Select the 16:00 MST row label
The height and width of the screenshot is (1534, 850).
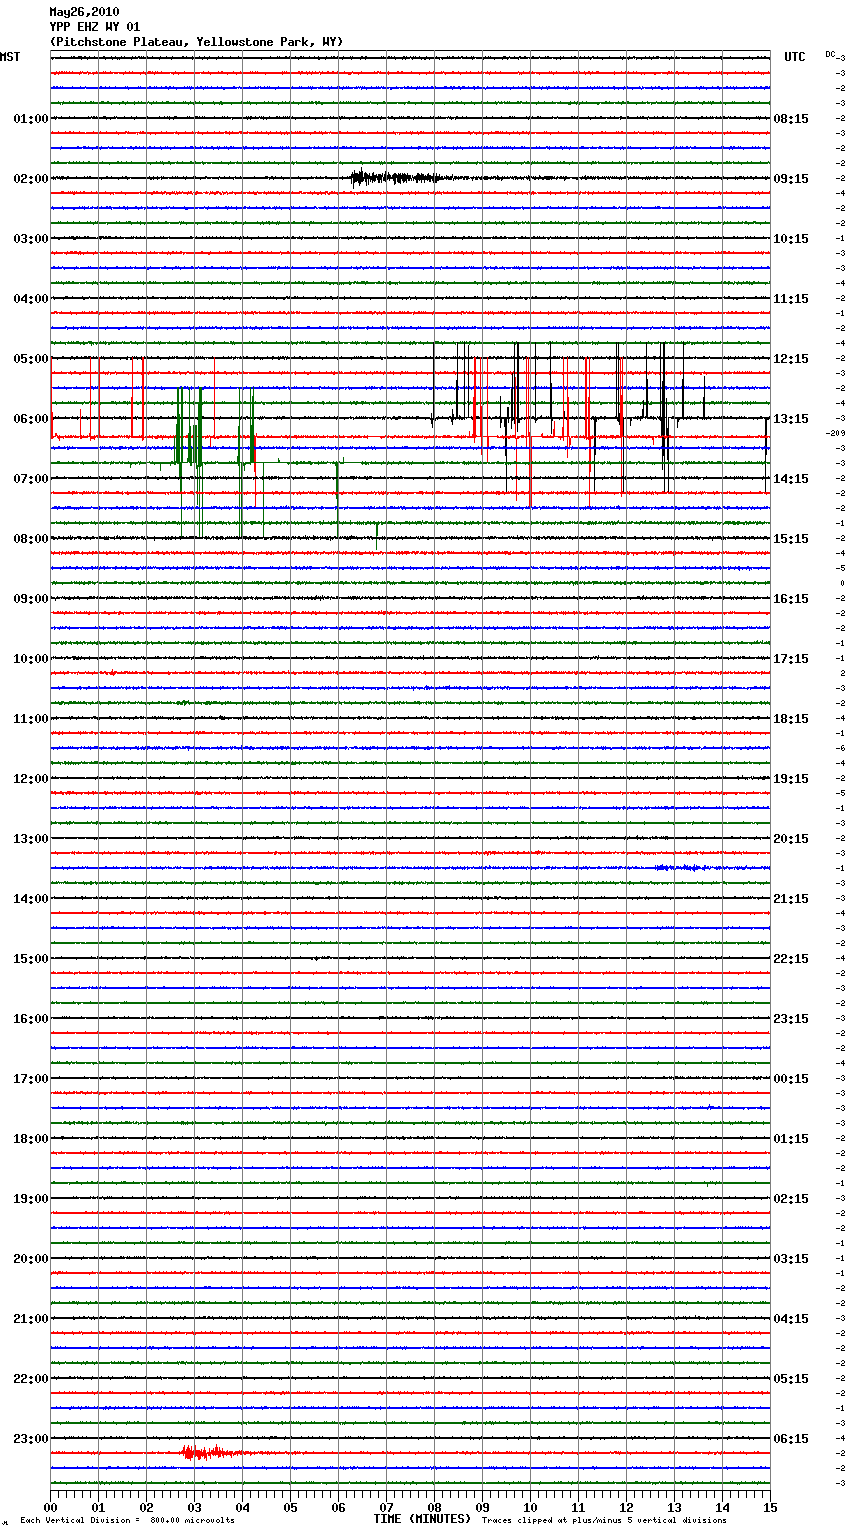pos(31,1019)
